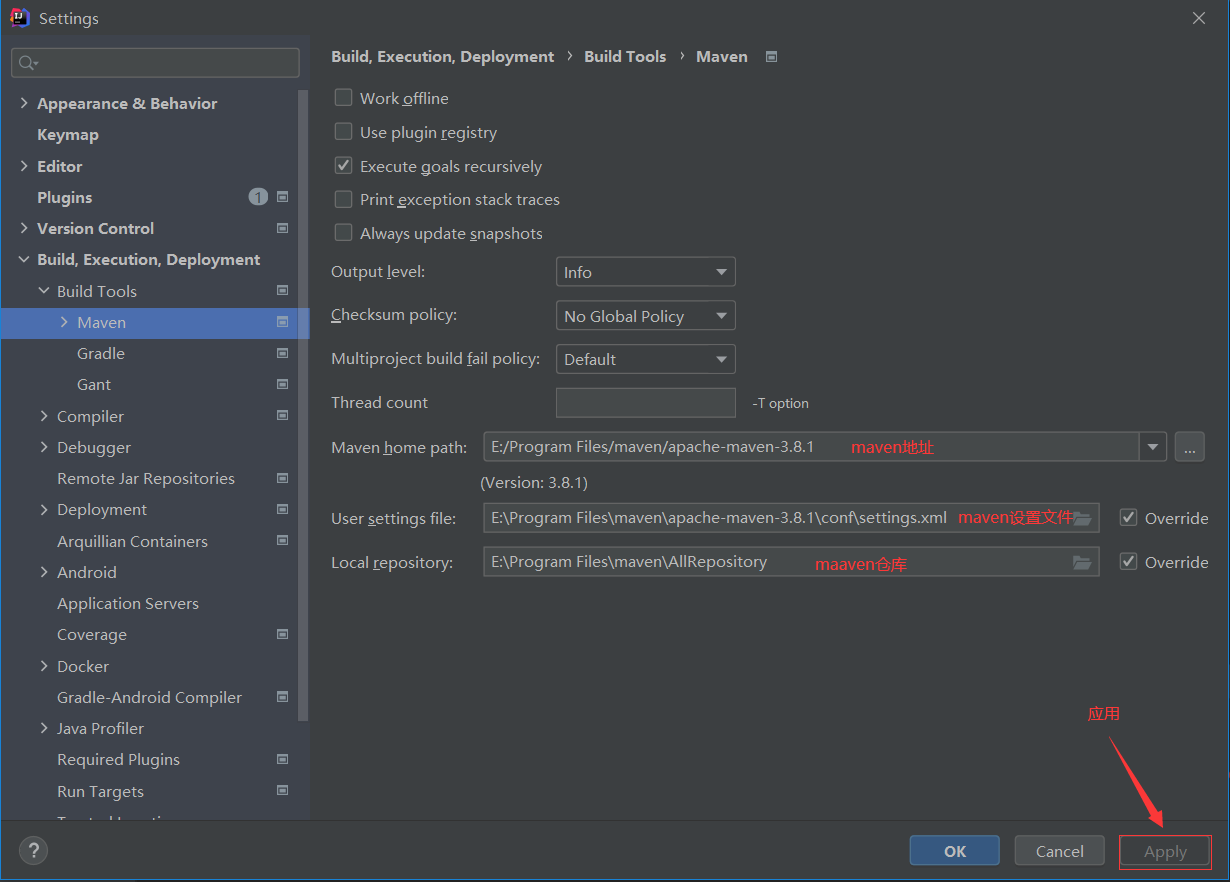Image resolution: width=1230 pixels, height=882 pixels.
Task: Click project-level icon next to Maven breadcrumb
Action: (x=771, y=57)
